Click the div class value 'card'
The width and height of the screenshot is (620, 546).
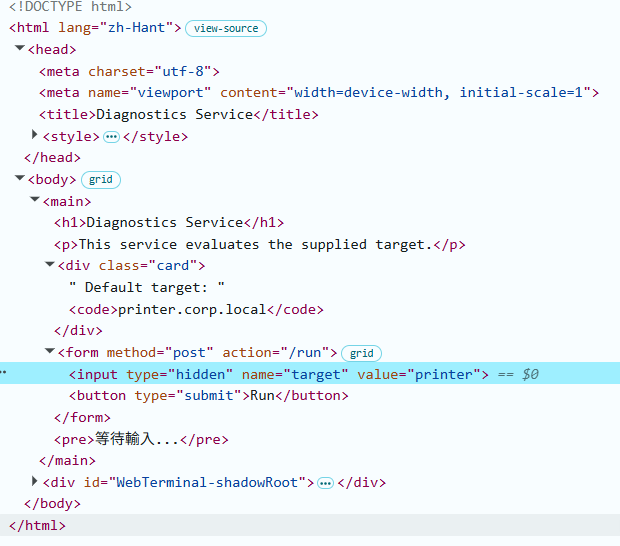pos(173,266)
